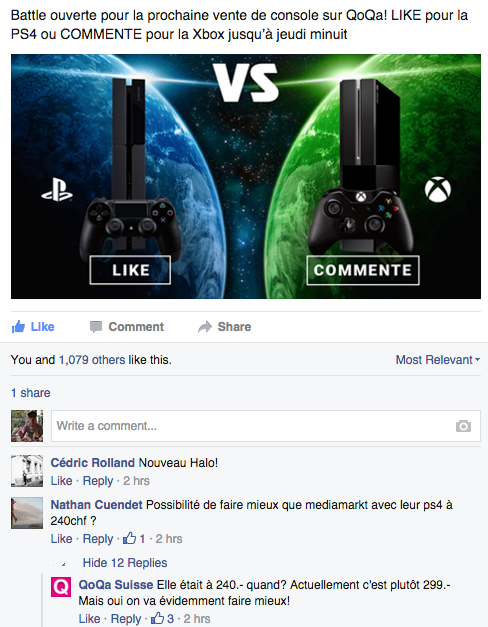
Task: Open the QoQa Suisse pink Q avatar
Action: click(x=61, y=587)
